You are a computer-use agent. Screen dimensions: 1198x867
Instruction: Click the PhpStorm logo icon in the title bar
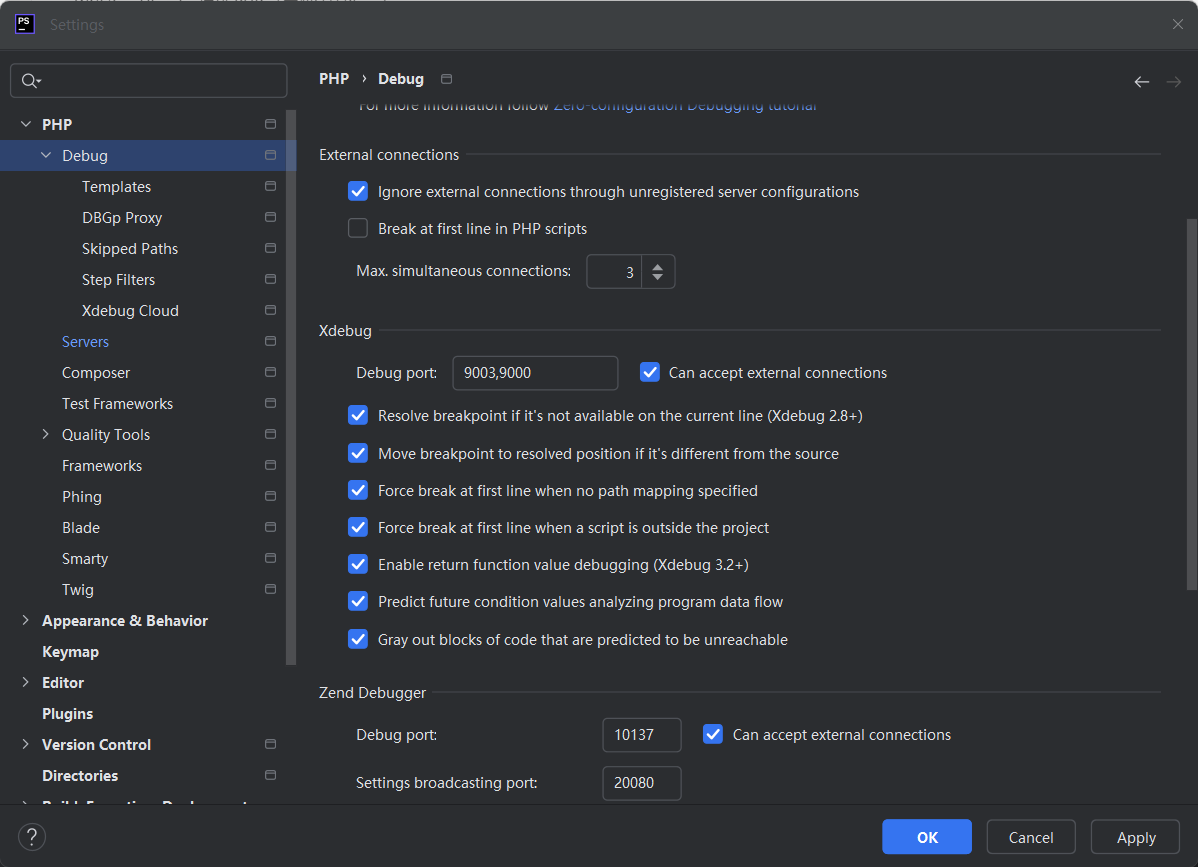tap(24, 24)
